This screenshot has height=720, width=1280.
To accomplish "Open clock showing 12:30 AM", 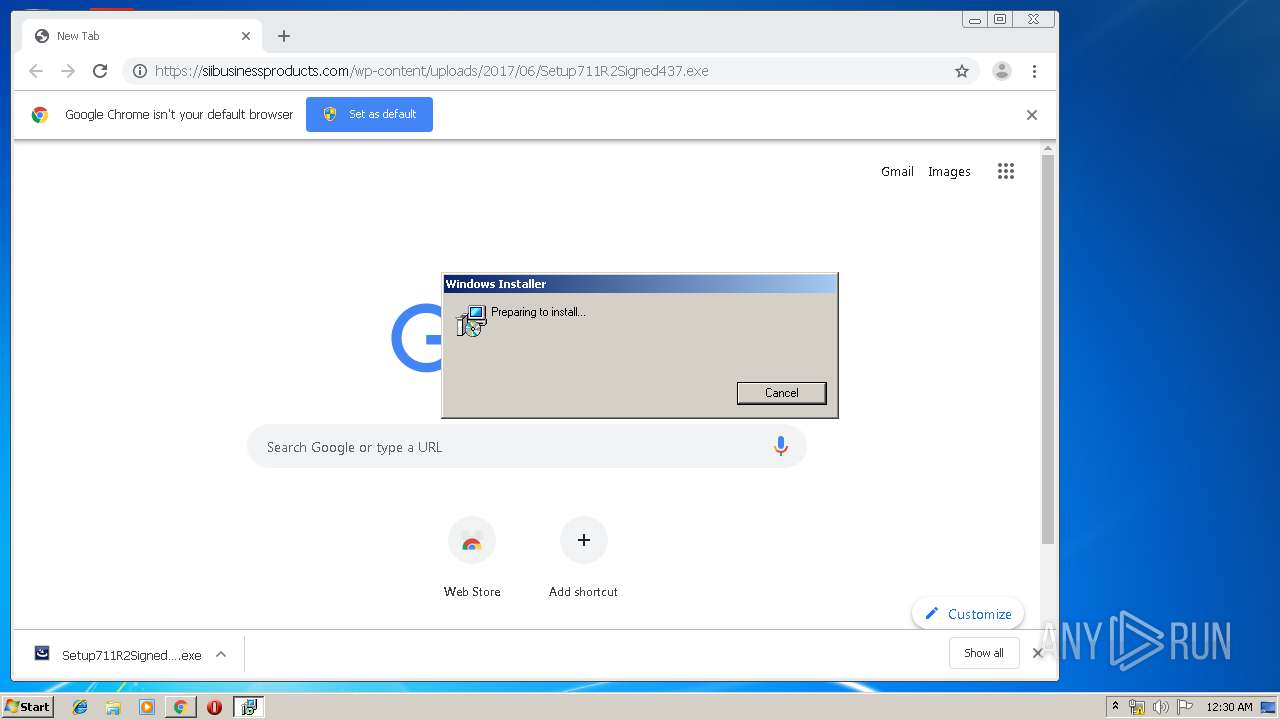I will 1229,707.
